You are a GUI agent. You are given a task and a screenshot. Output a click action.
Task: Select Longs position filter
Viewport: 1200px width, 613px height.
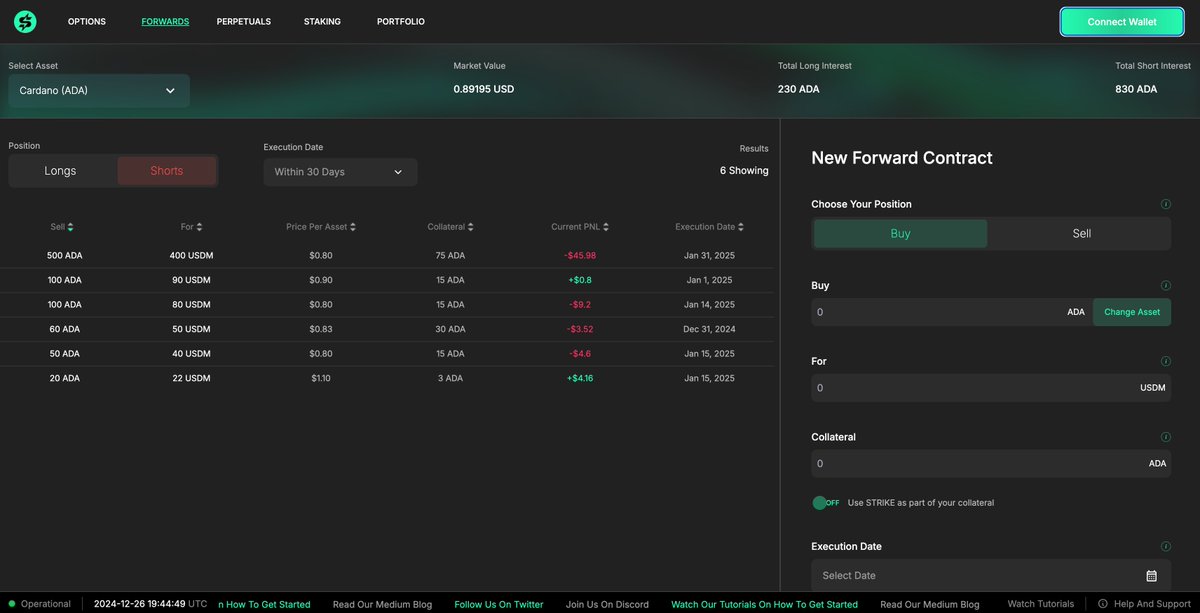60,171
